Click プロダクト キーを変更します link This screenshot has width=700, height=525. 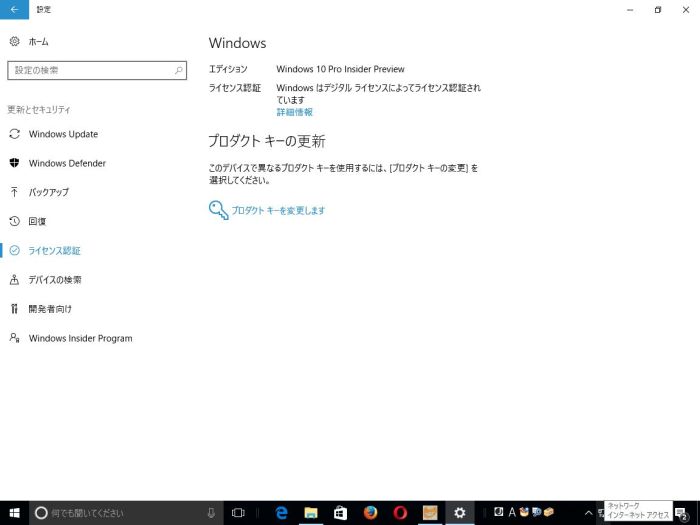tap(277, 210)
